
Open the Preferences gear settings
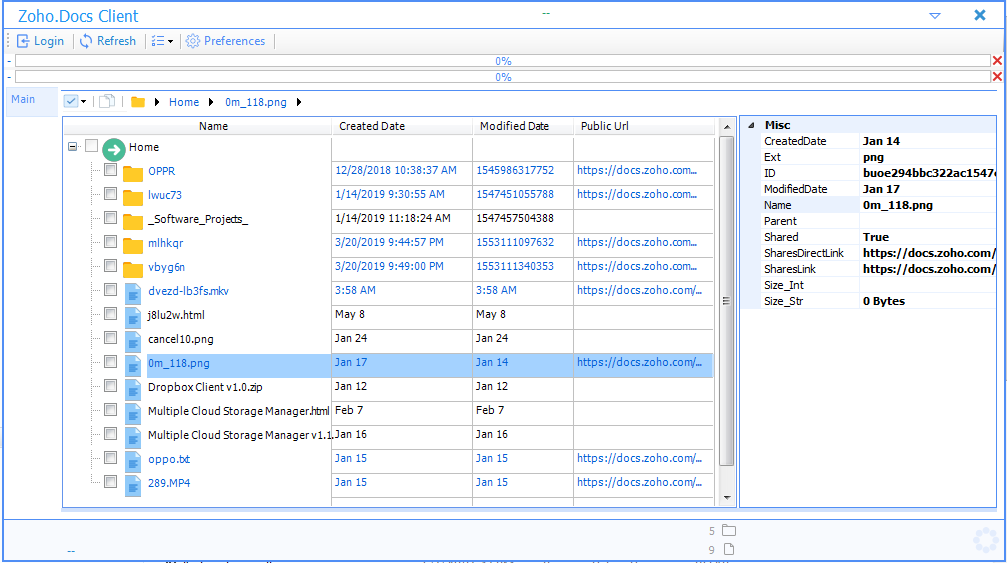[x=225, y=41]
